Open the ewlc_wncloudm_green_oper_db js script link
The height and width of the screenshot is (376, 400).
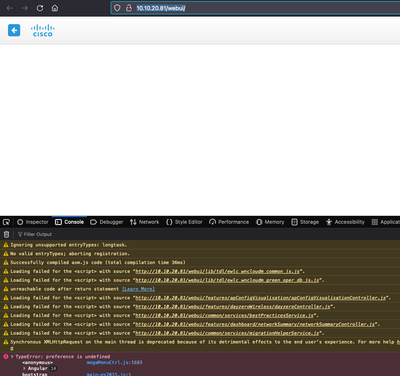(x=227, y=280)
